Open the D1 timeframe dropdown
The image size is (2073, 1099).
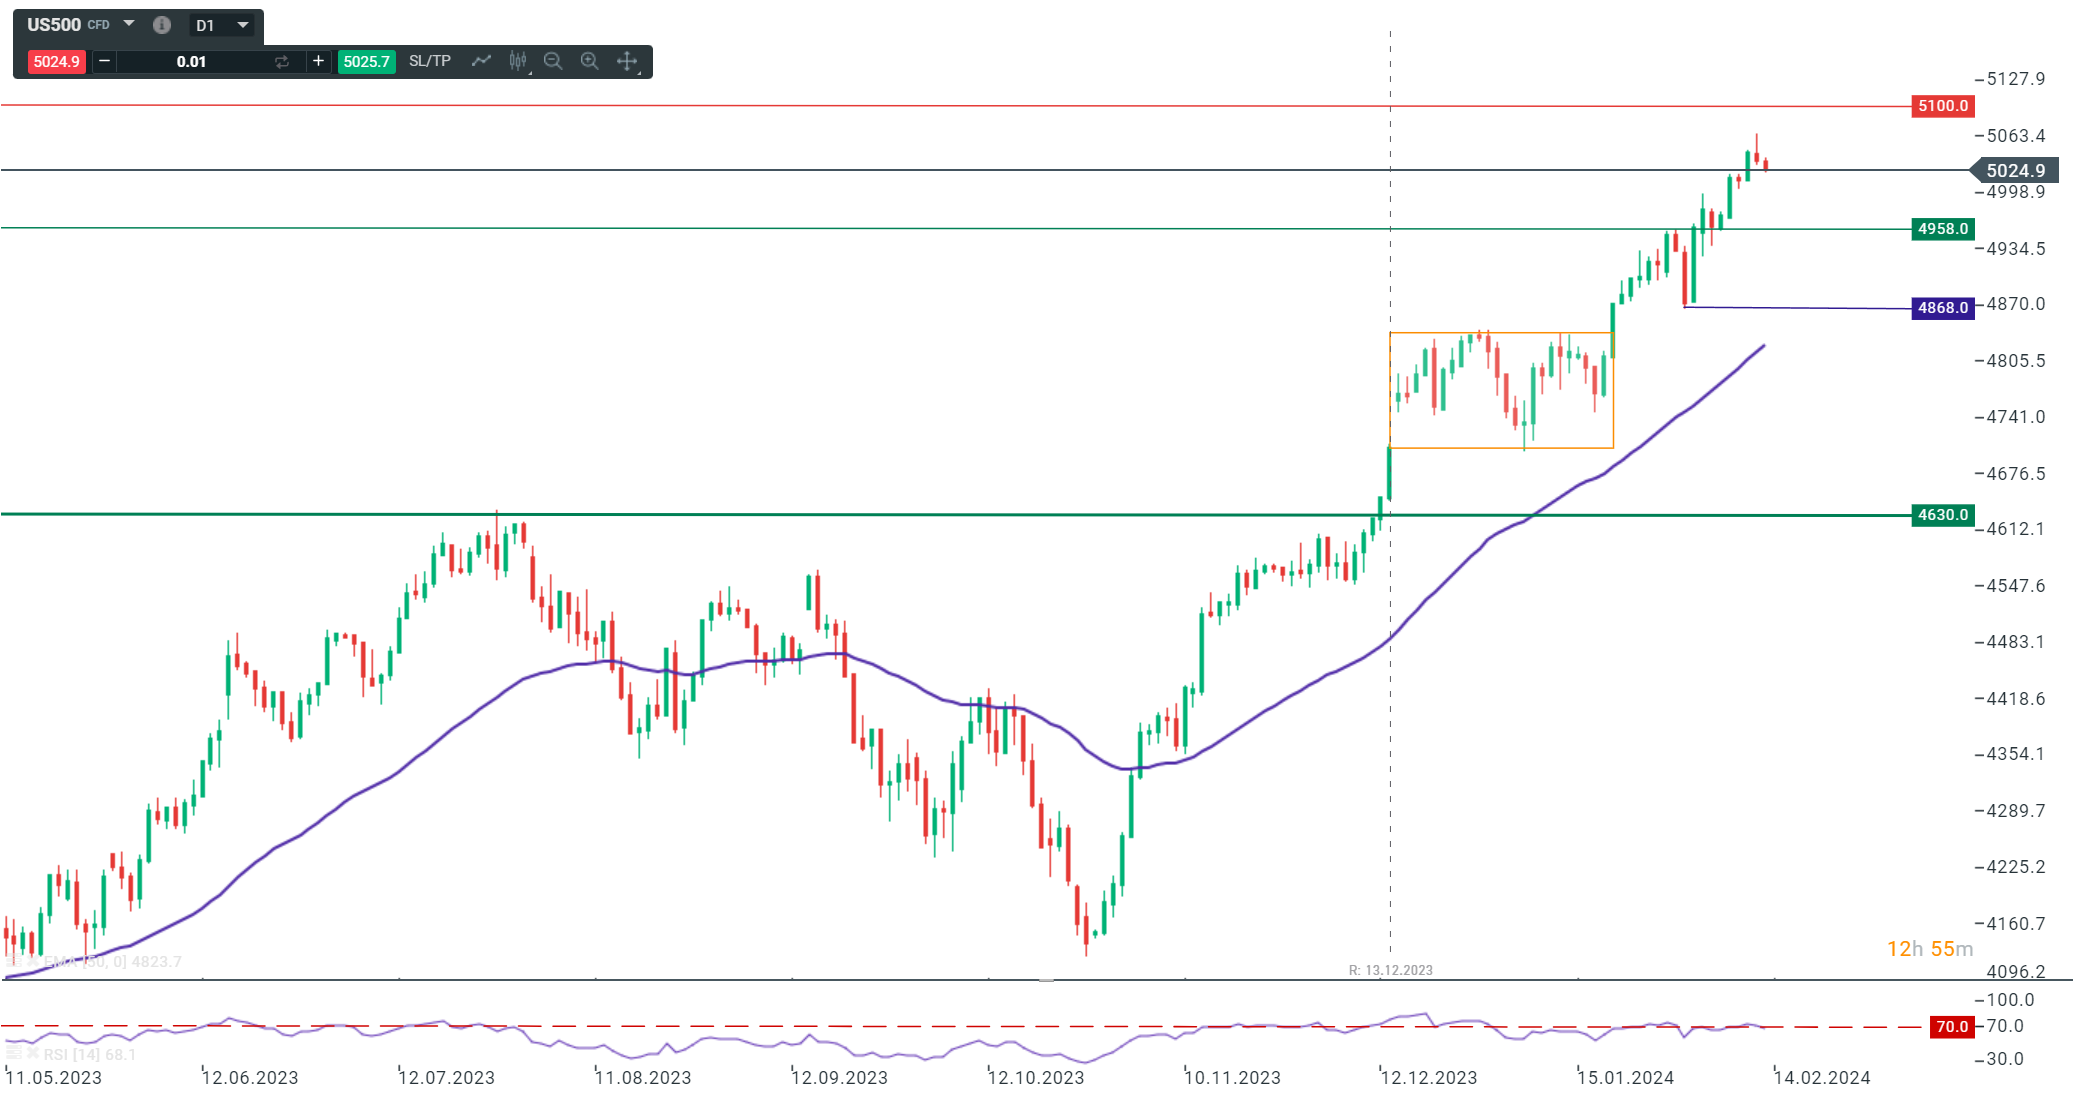point(243,24)
